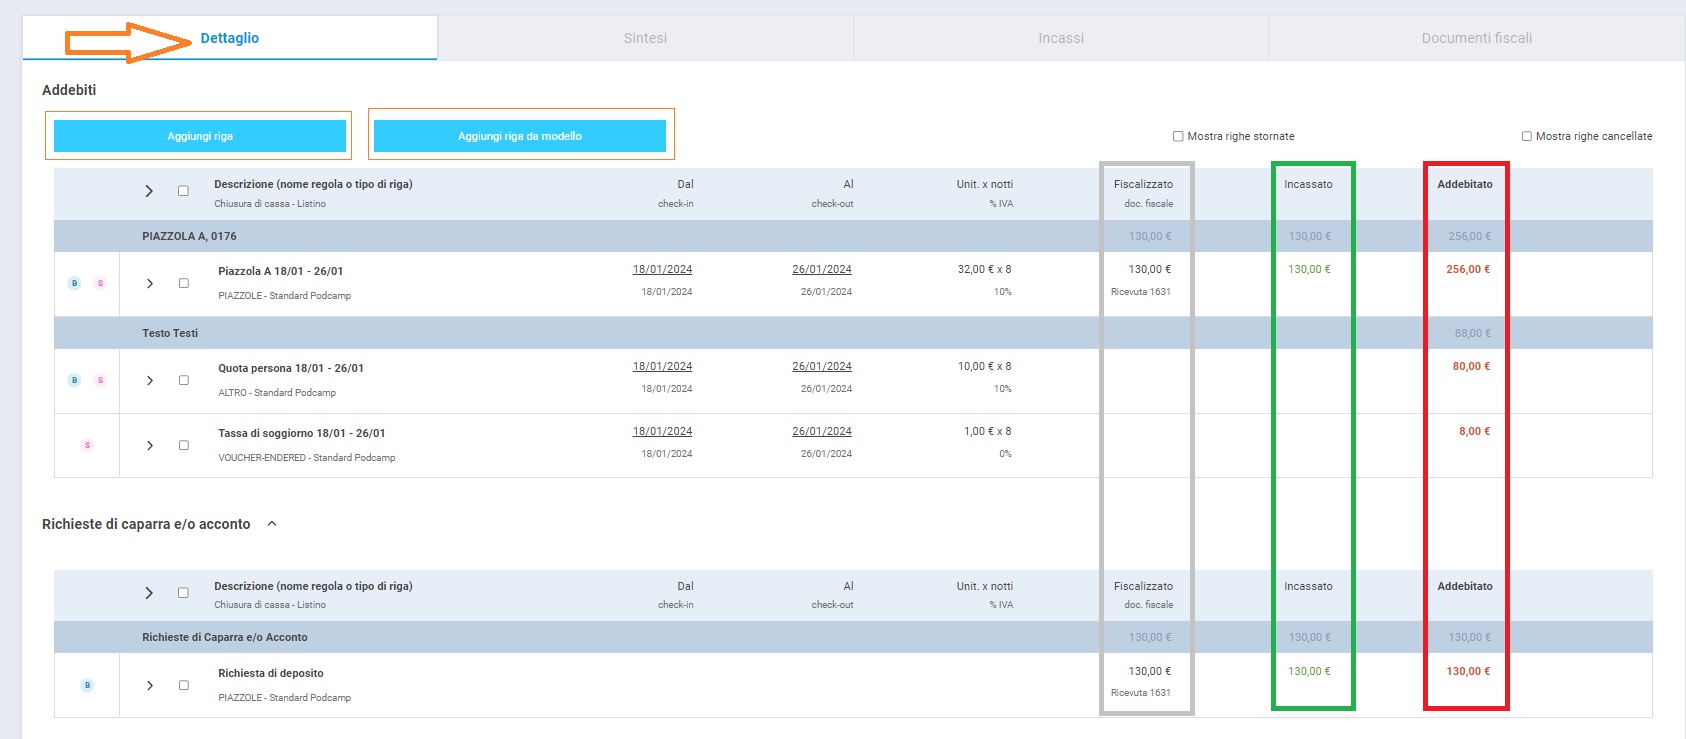Enable Mostra righe cancellate checkbox
The image size is (1686, 739).
1526,136
